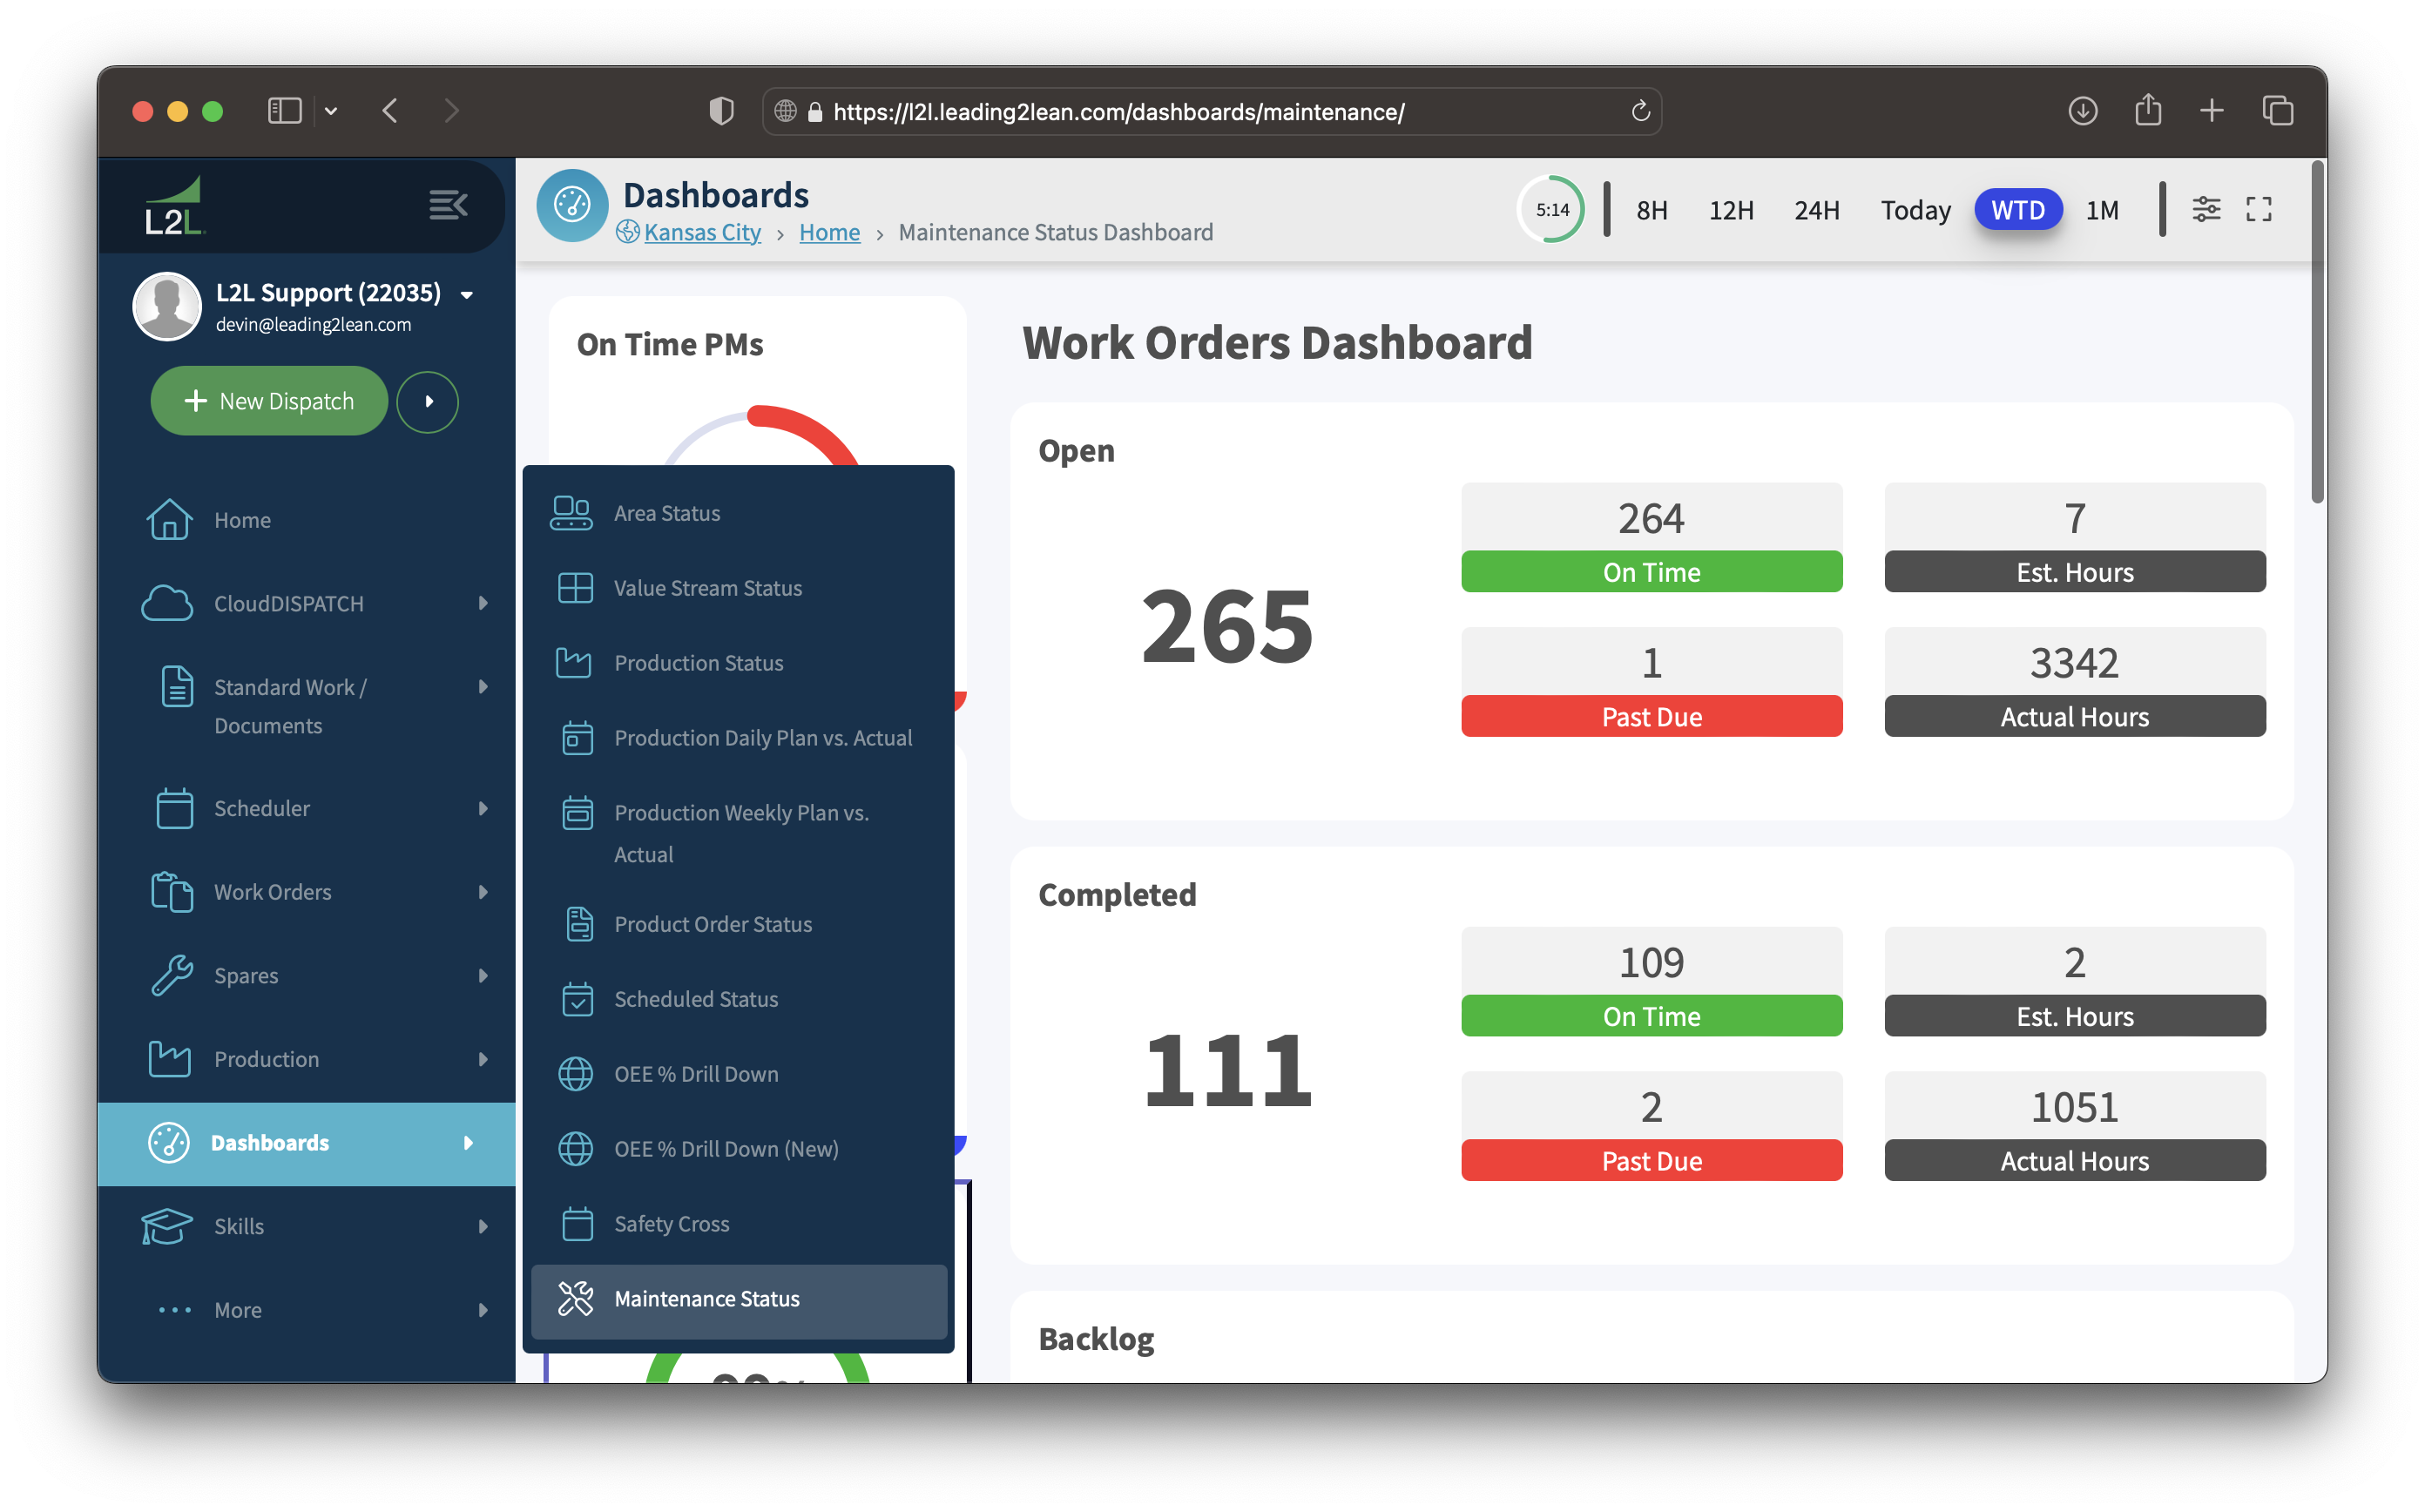2425x1512 pixels.
Task: Open Production Weekly Plan vs. Actual
Action: pos(738,832)
